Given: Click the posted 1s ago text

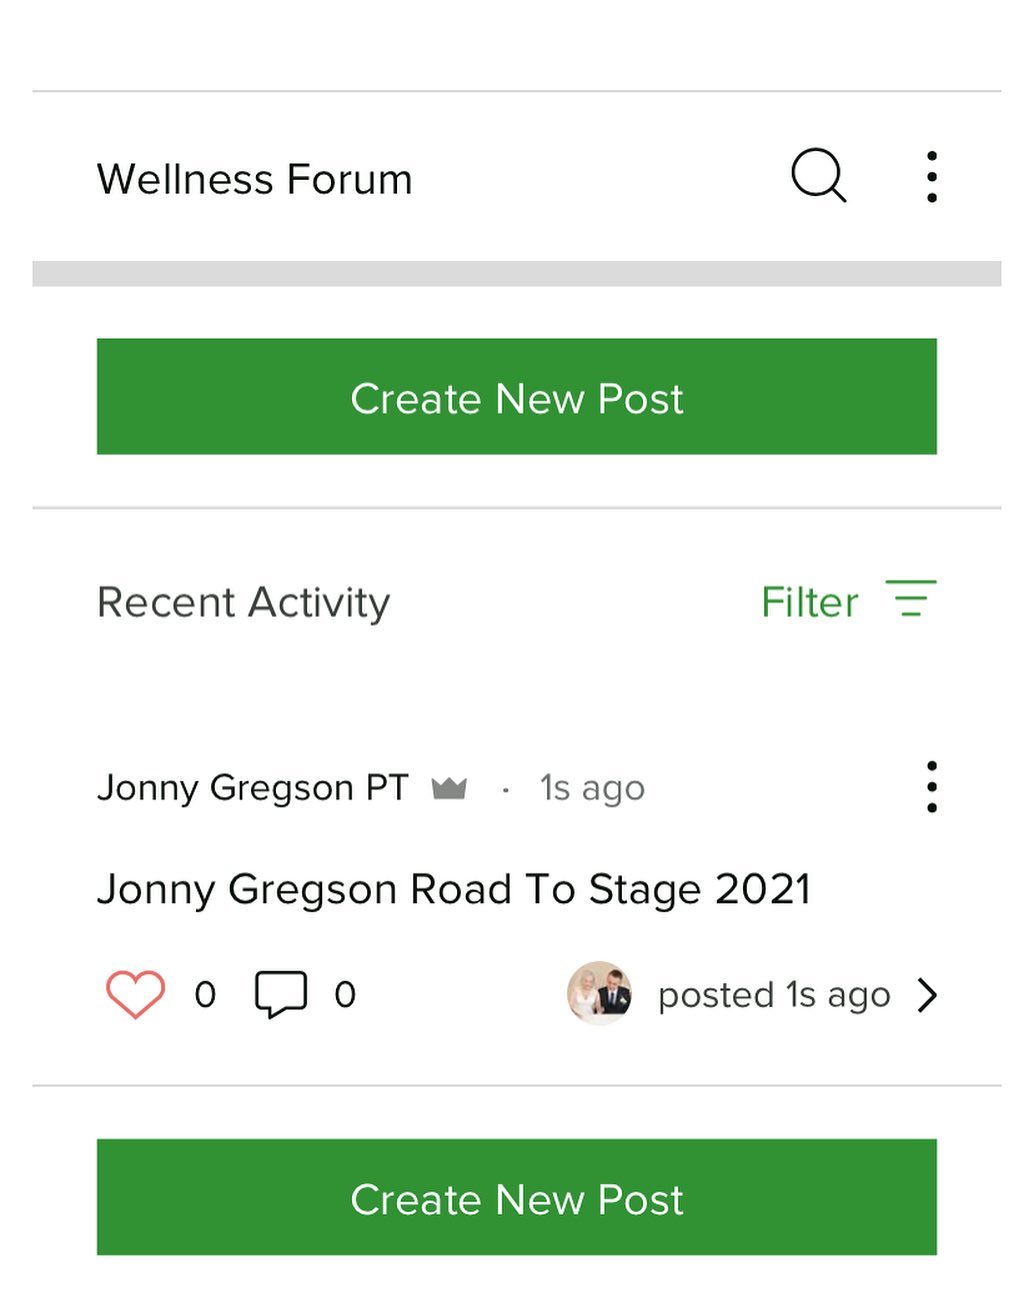Looking at the screenshot, I should coord(774,995).
